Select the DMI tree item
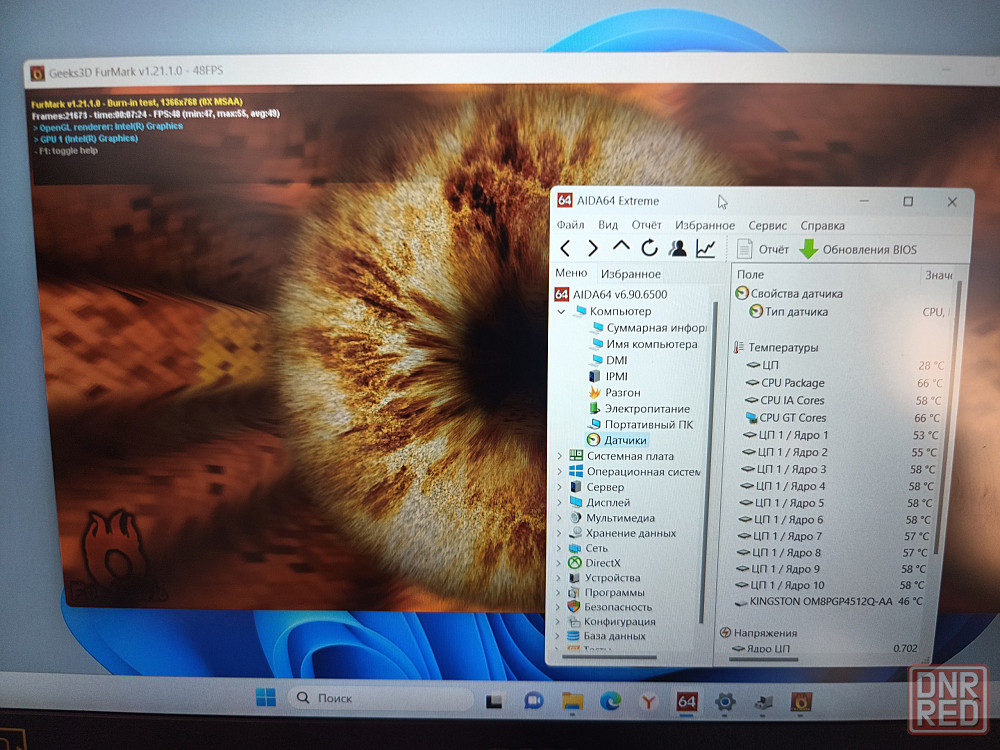This screenshot has height=750, width=1000. pos(608,360)
